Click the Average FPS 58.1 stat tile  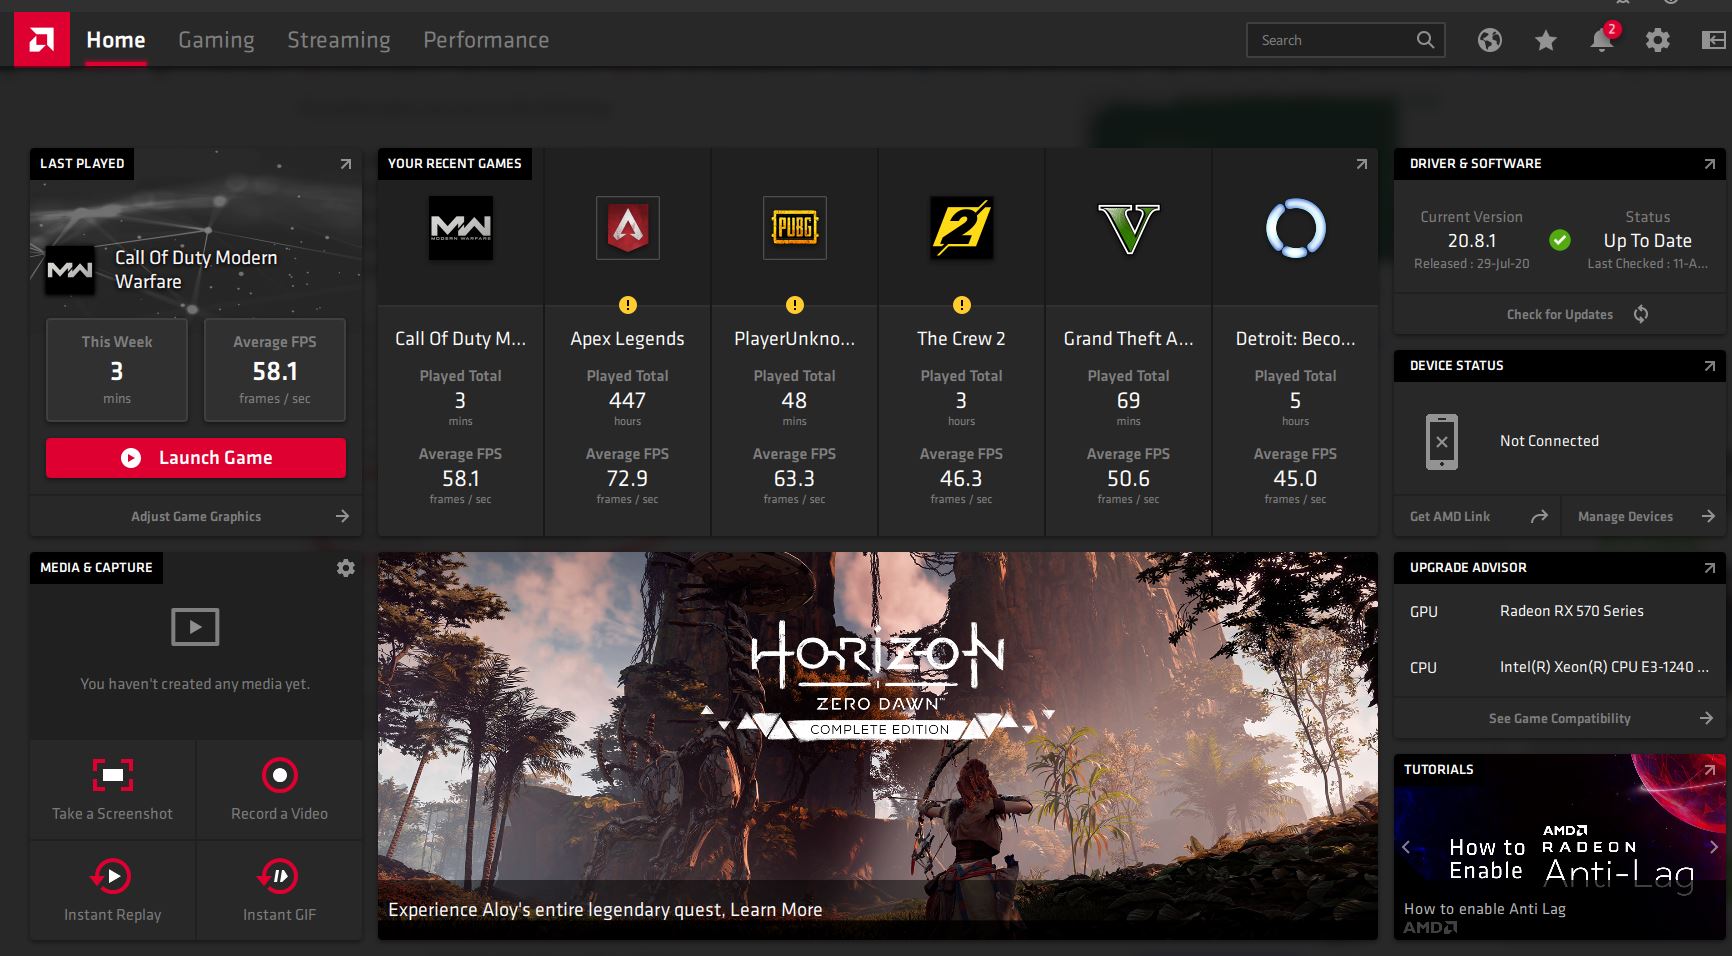click(275, 370)
